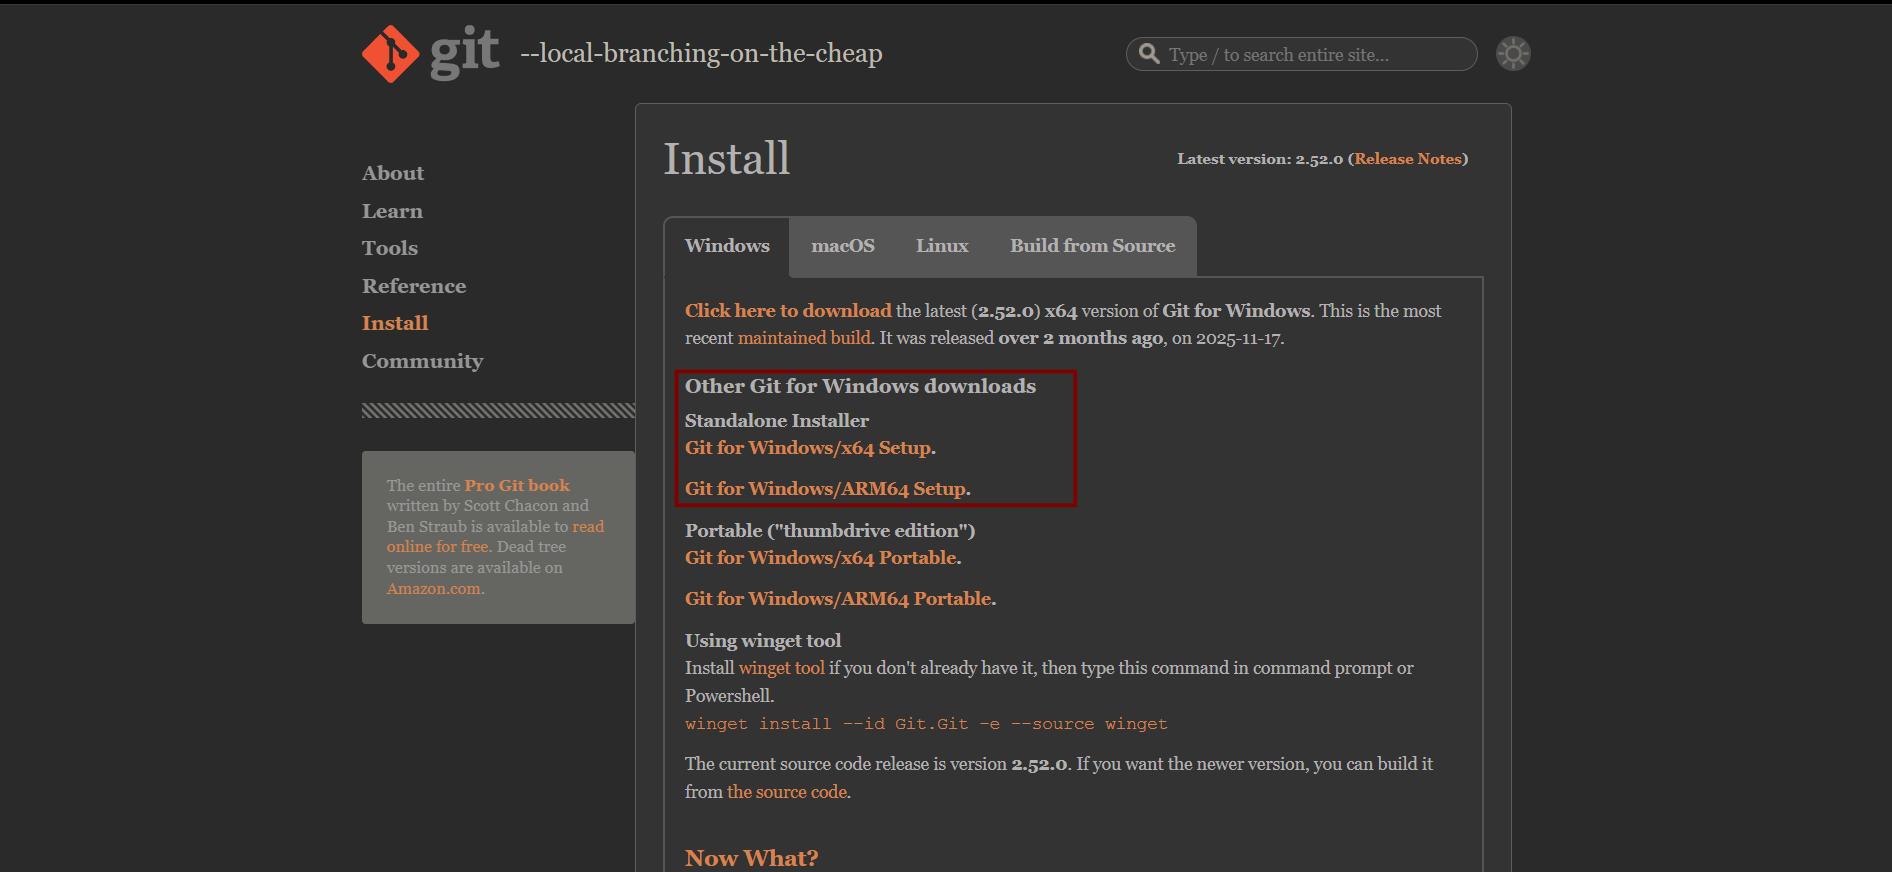Click 'Other Git for Windows downloads' heading
This screenshot has height=872, width=1892.
[x=860, y=386]
